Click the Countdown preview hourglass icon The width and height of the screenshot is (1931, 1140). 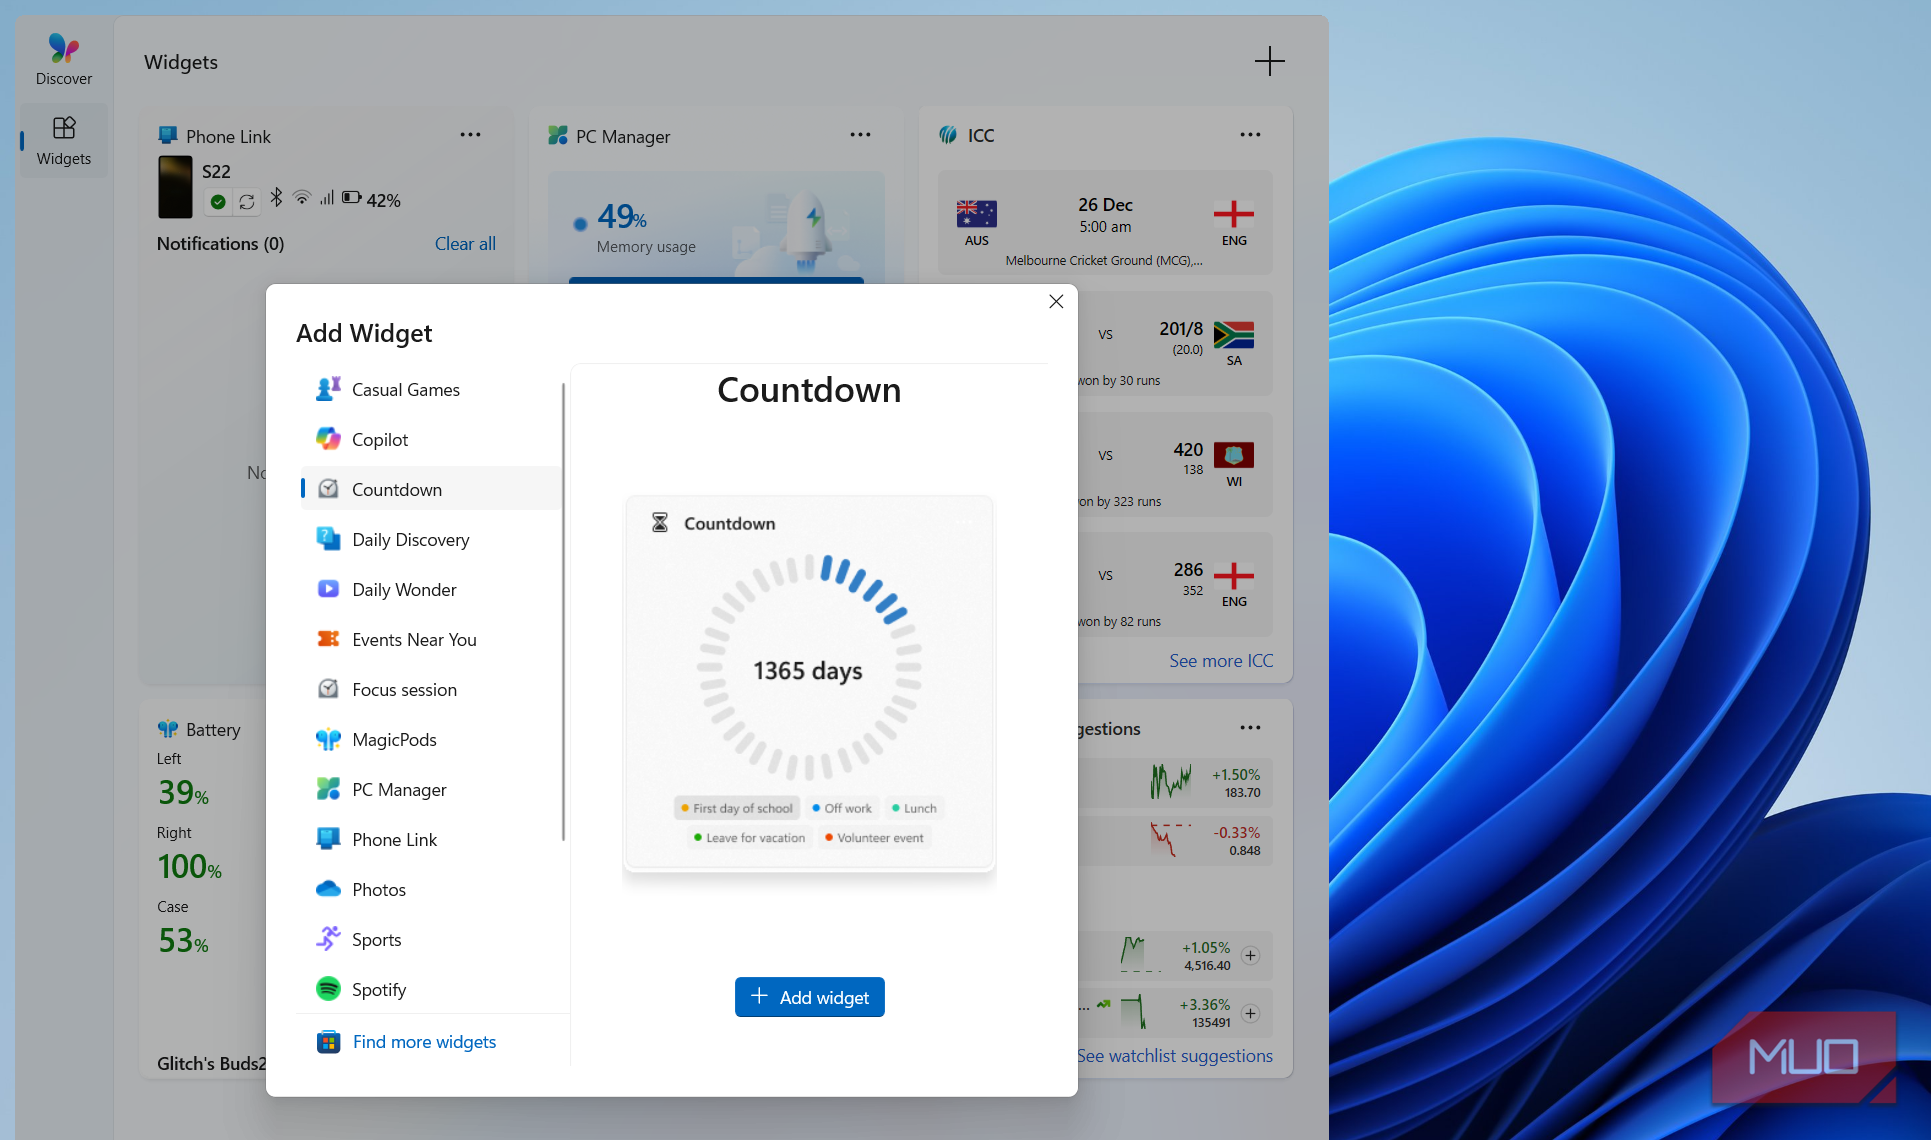click(x=660, y=523)
